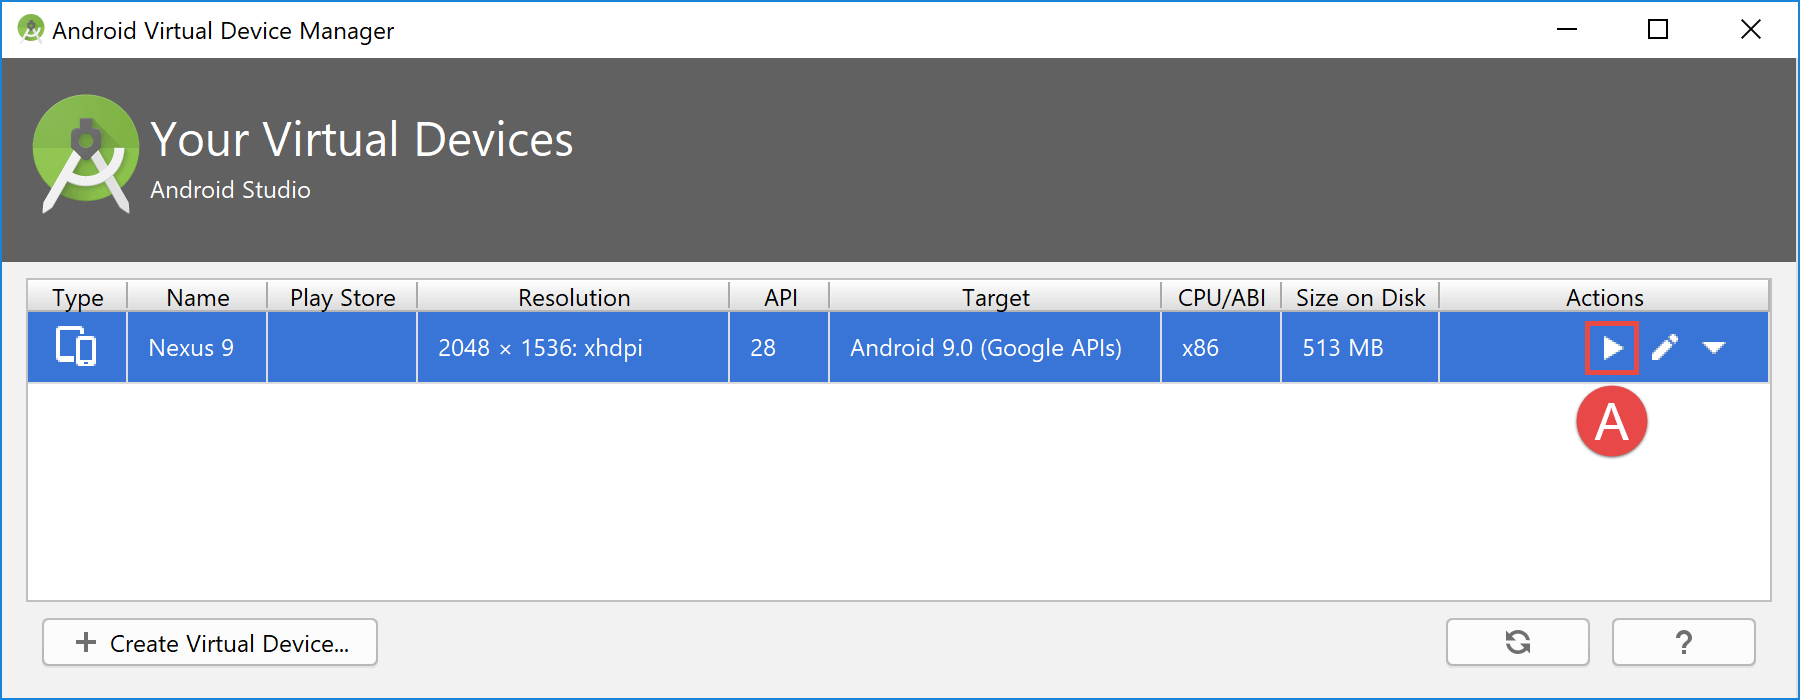Click the x86 CPU/ABI cell
Viewport: 1800px width, 700px height.
1221,347
